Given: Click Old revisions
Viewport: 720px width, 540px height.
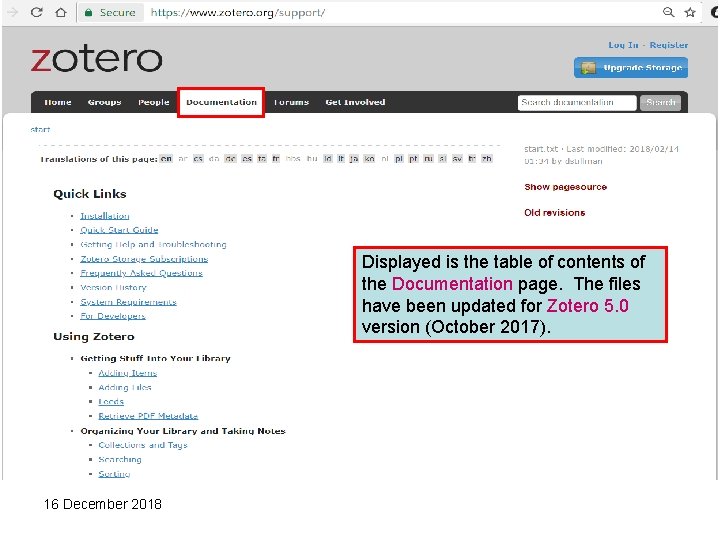Looking at the screenshot, I should point(555,213).
